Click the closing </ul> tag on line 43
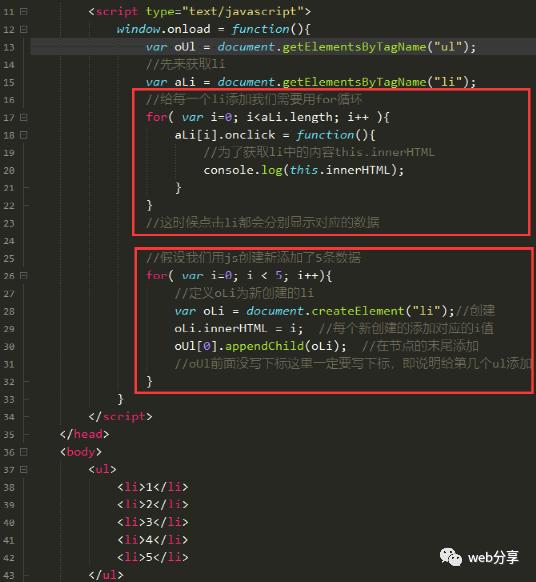536x582 pixels. (106, 575)
